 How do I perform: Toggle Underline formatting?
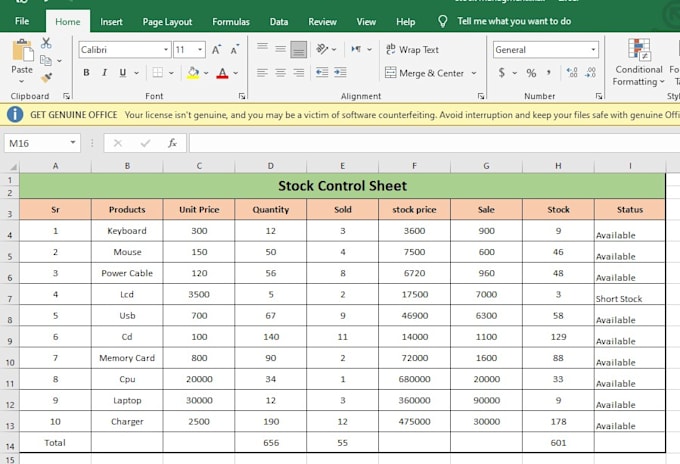click(123, 72)
